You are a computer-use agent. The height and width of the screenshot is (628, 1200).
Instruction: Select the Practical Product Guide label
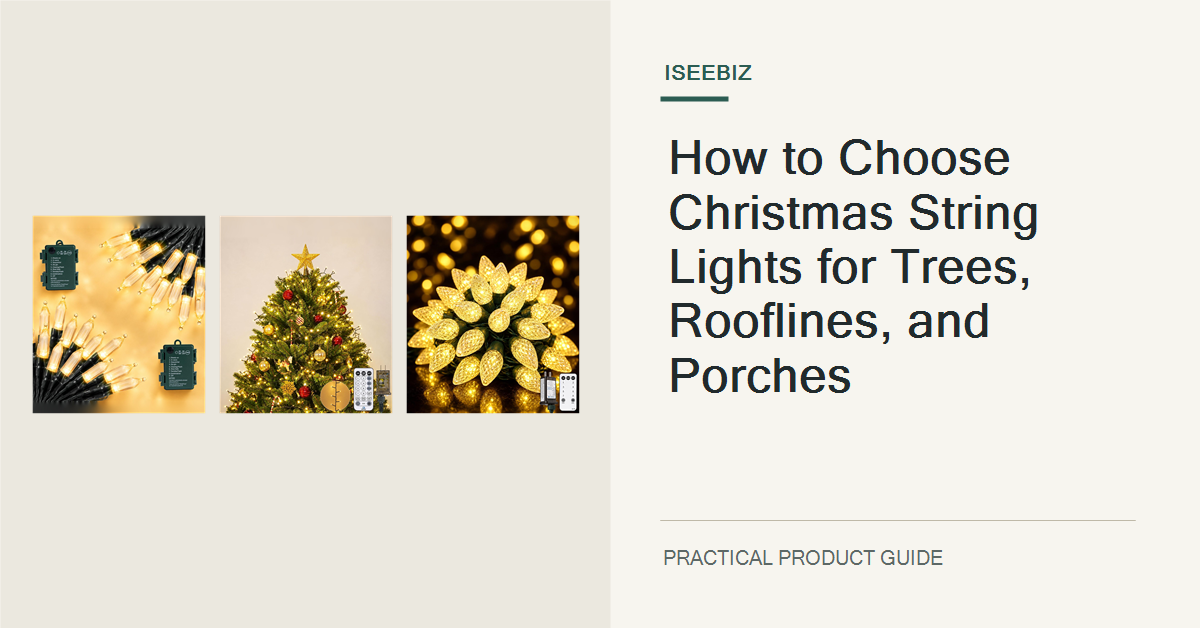coord(803,558)
